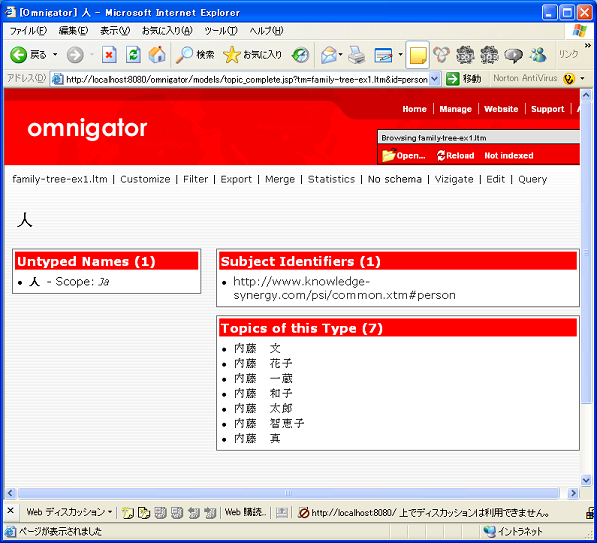Viewport: 597px width, 543px height.
Task: Click the vertical scrollbar down arrow
Action: click(586, 480)
